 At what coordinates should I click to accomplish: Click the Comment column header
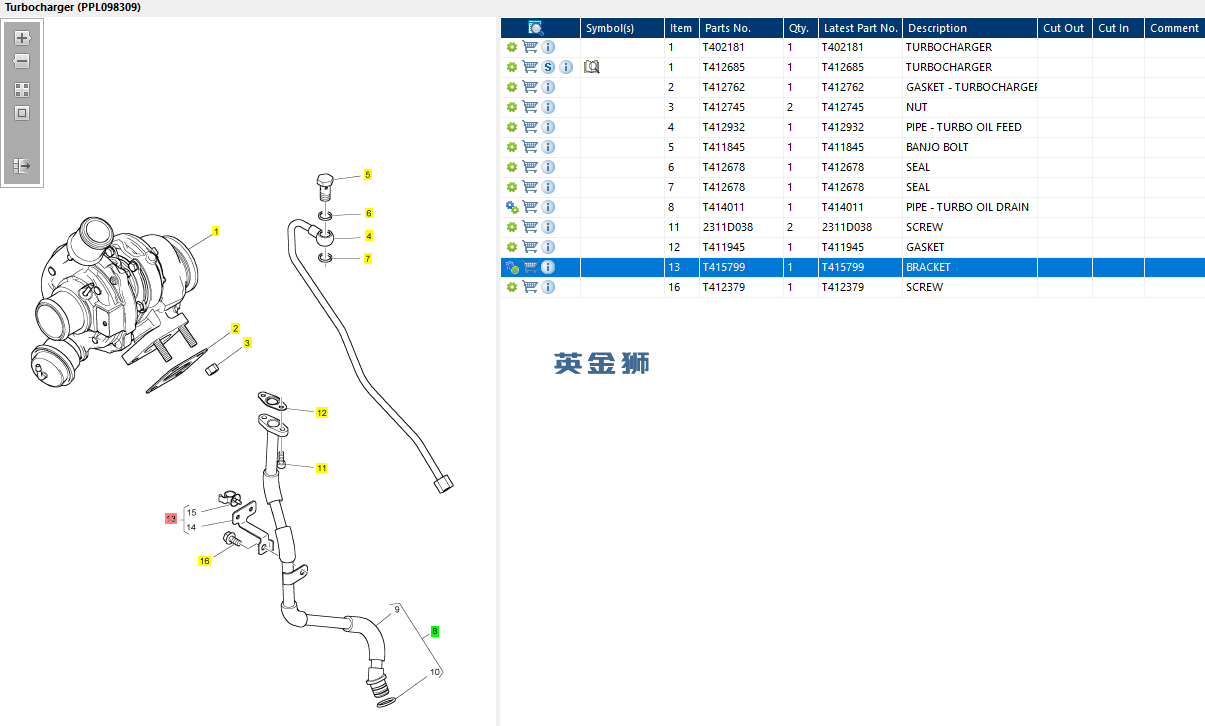1175,28
